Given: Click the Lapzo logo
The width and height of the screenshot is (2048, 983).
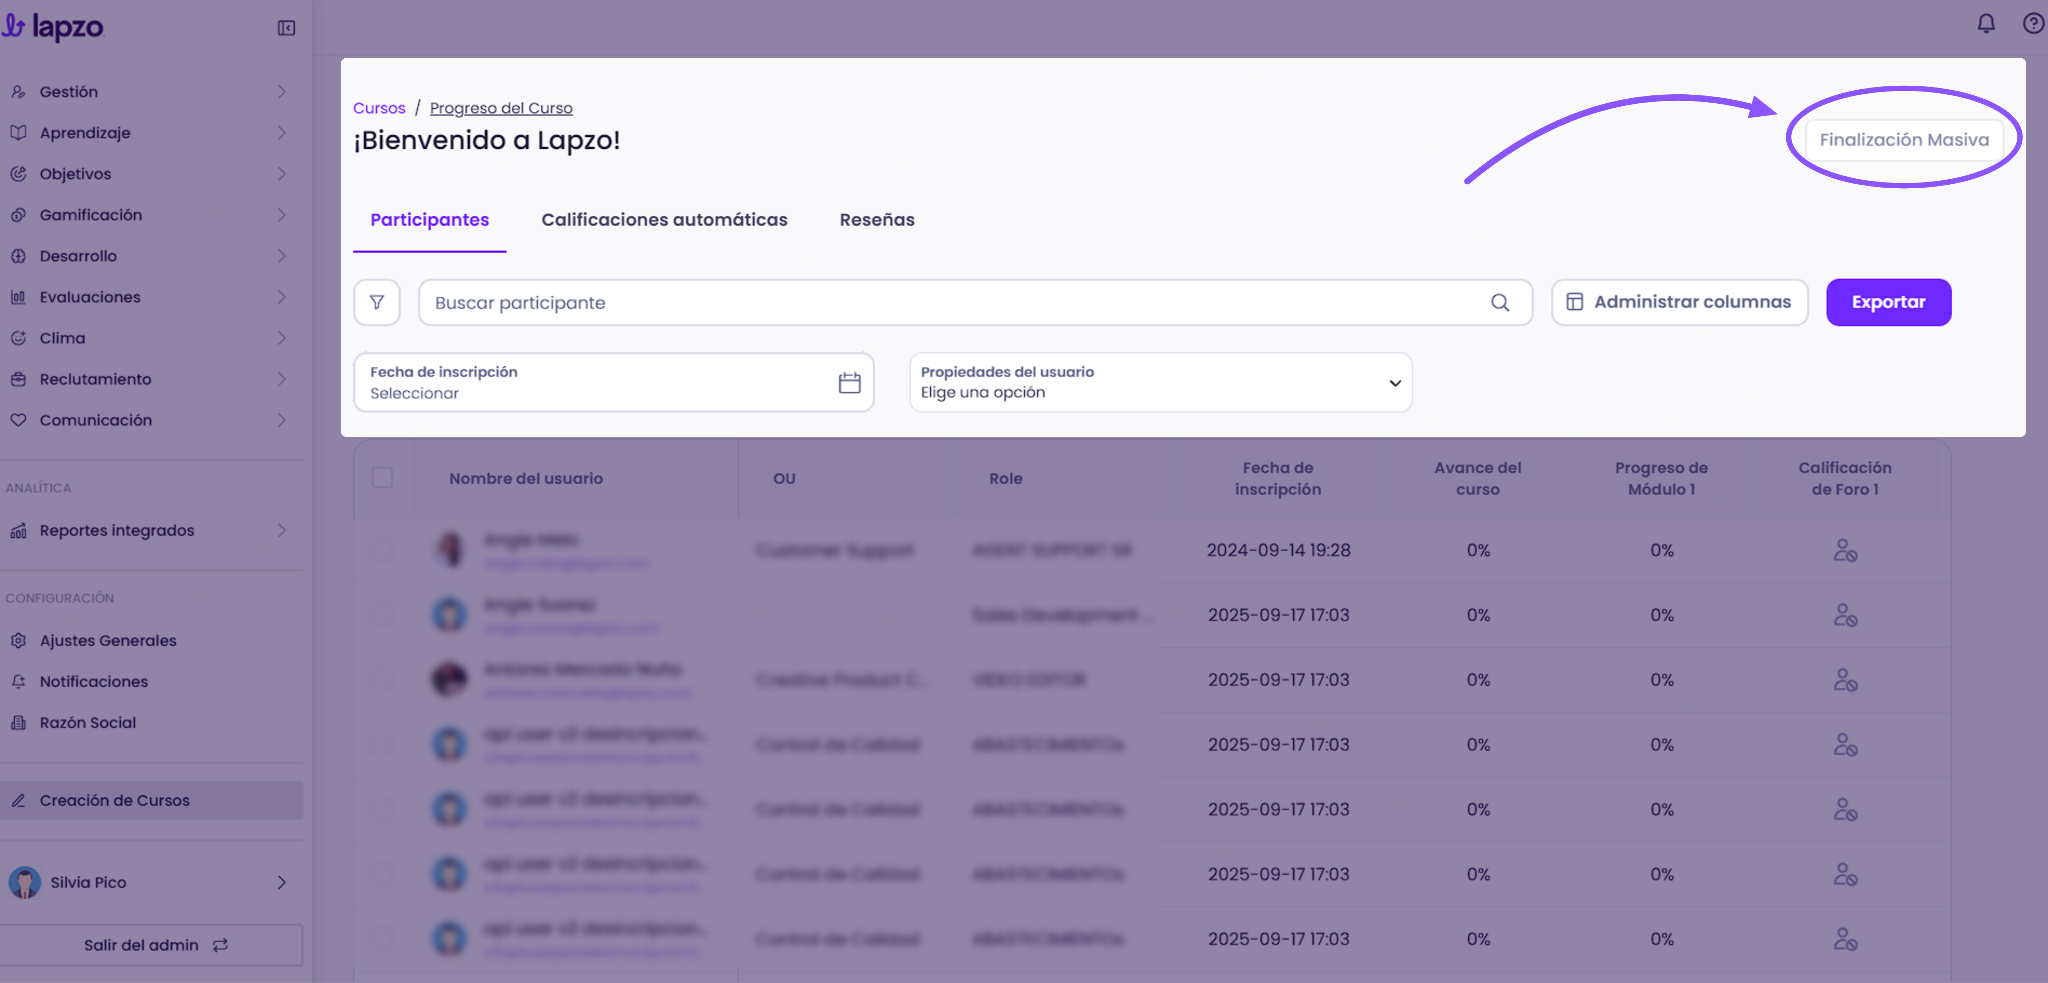Looking at the screenshot, I should click(53, 27).
